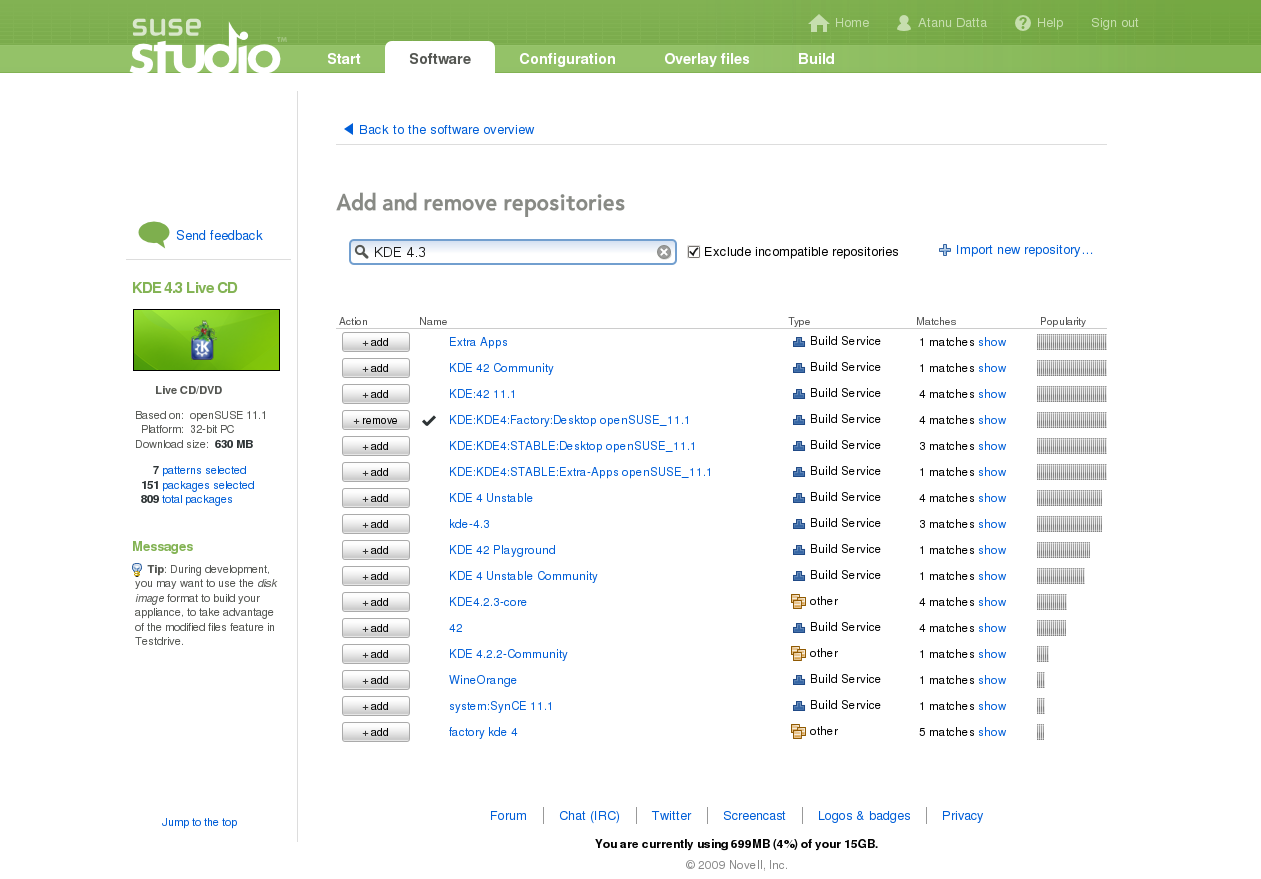Click the KDE 4.3 Live CD thumbnail
The width and height of the screenshot is (1261, 879).
pyautogui.click(x=206, y=340)
